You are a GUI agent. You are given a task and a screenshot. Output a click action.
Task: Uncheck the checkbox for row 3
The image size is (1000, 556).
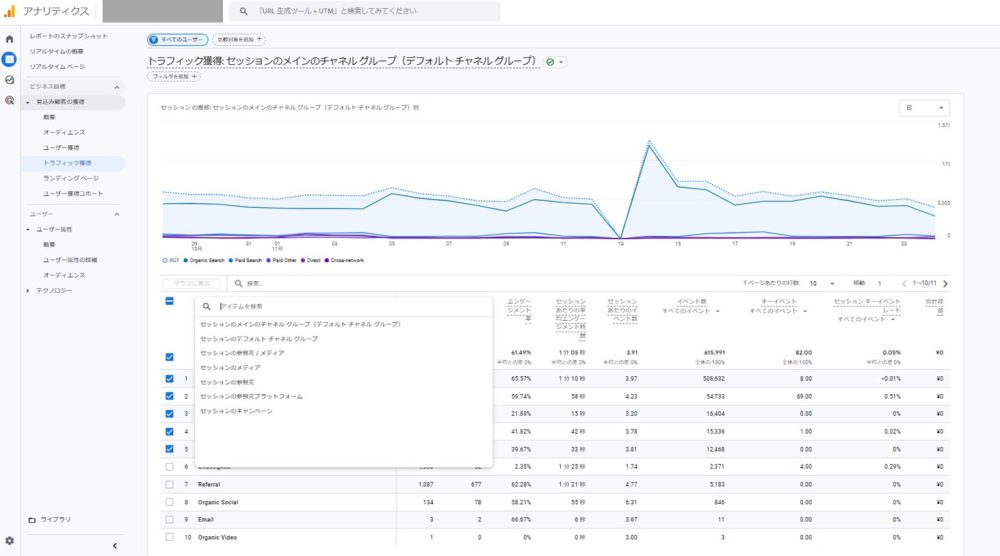tap(169, 414)
